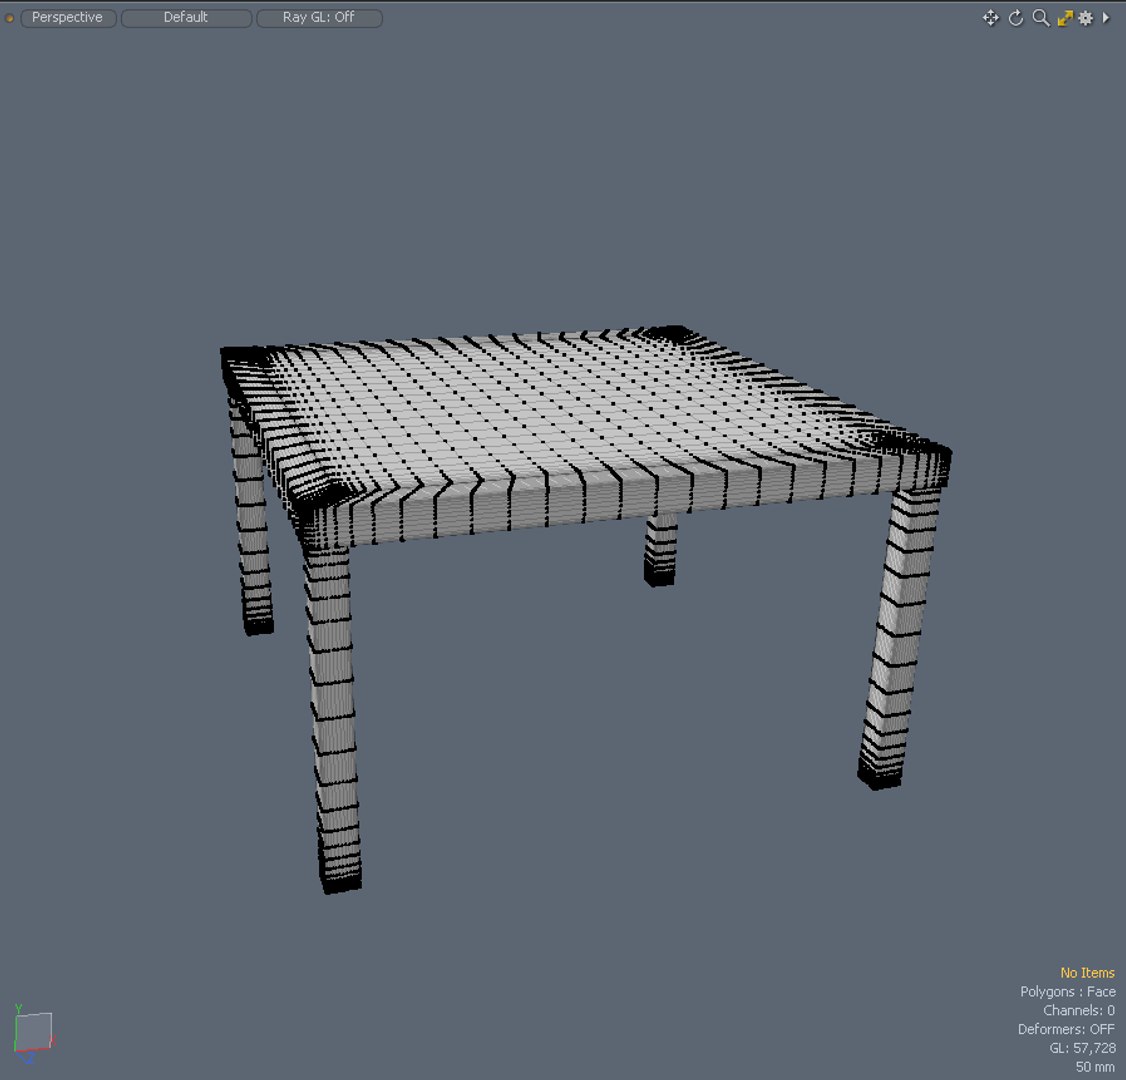Select the front-right table leg

(x=898, y=639)
